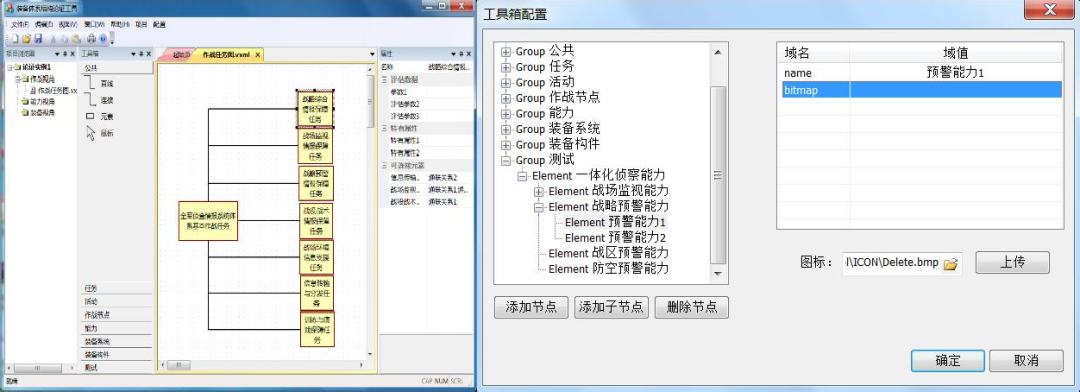Click the Open folder toolbar icon
The image size is (1080, 392).
26,39
